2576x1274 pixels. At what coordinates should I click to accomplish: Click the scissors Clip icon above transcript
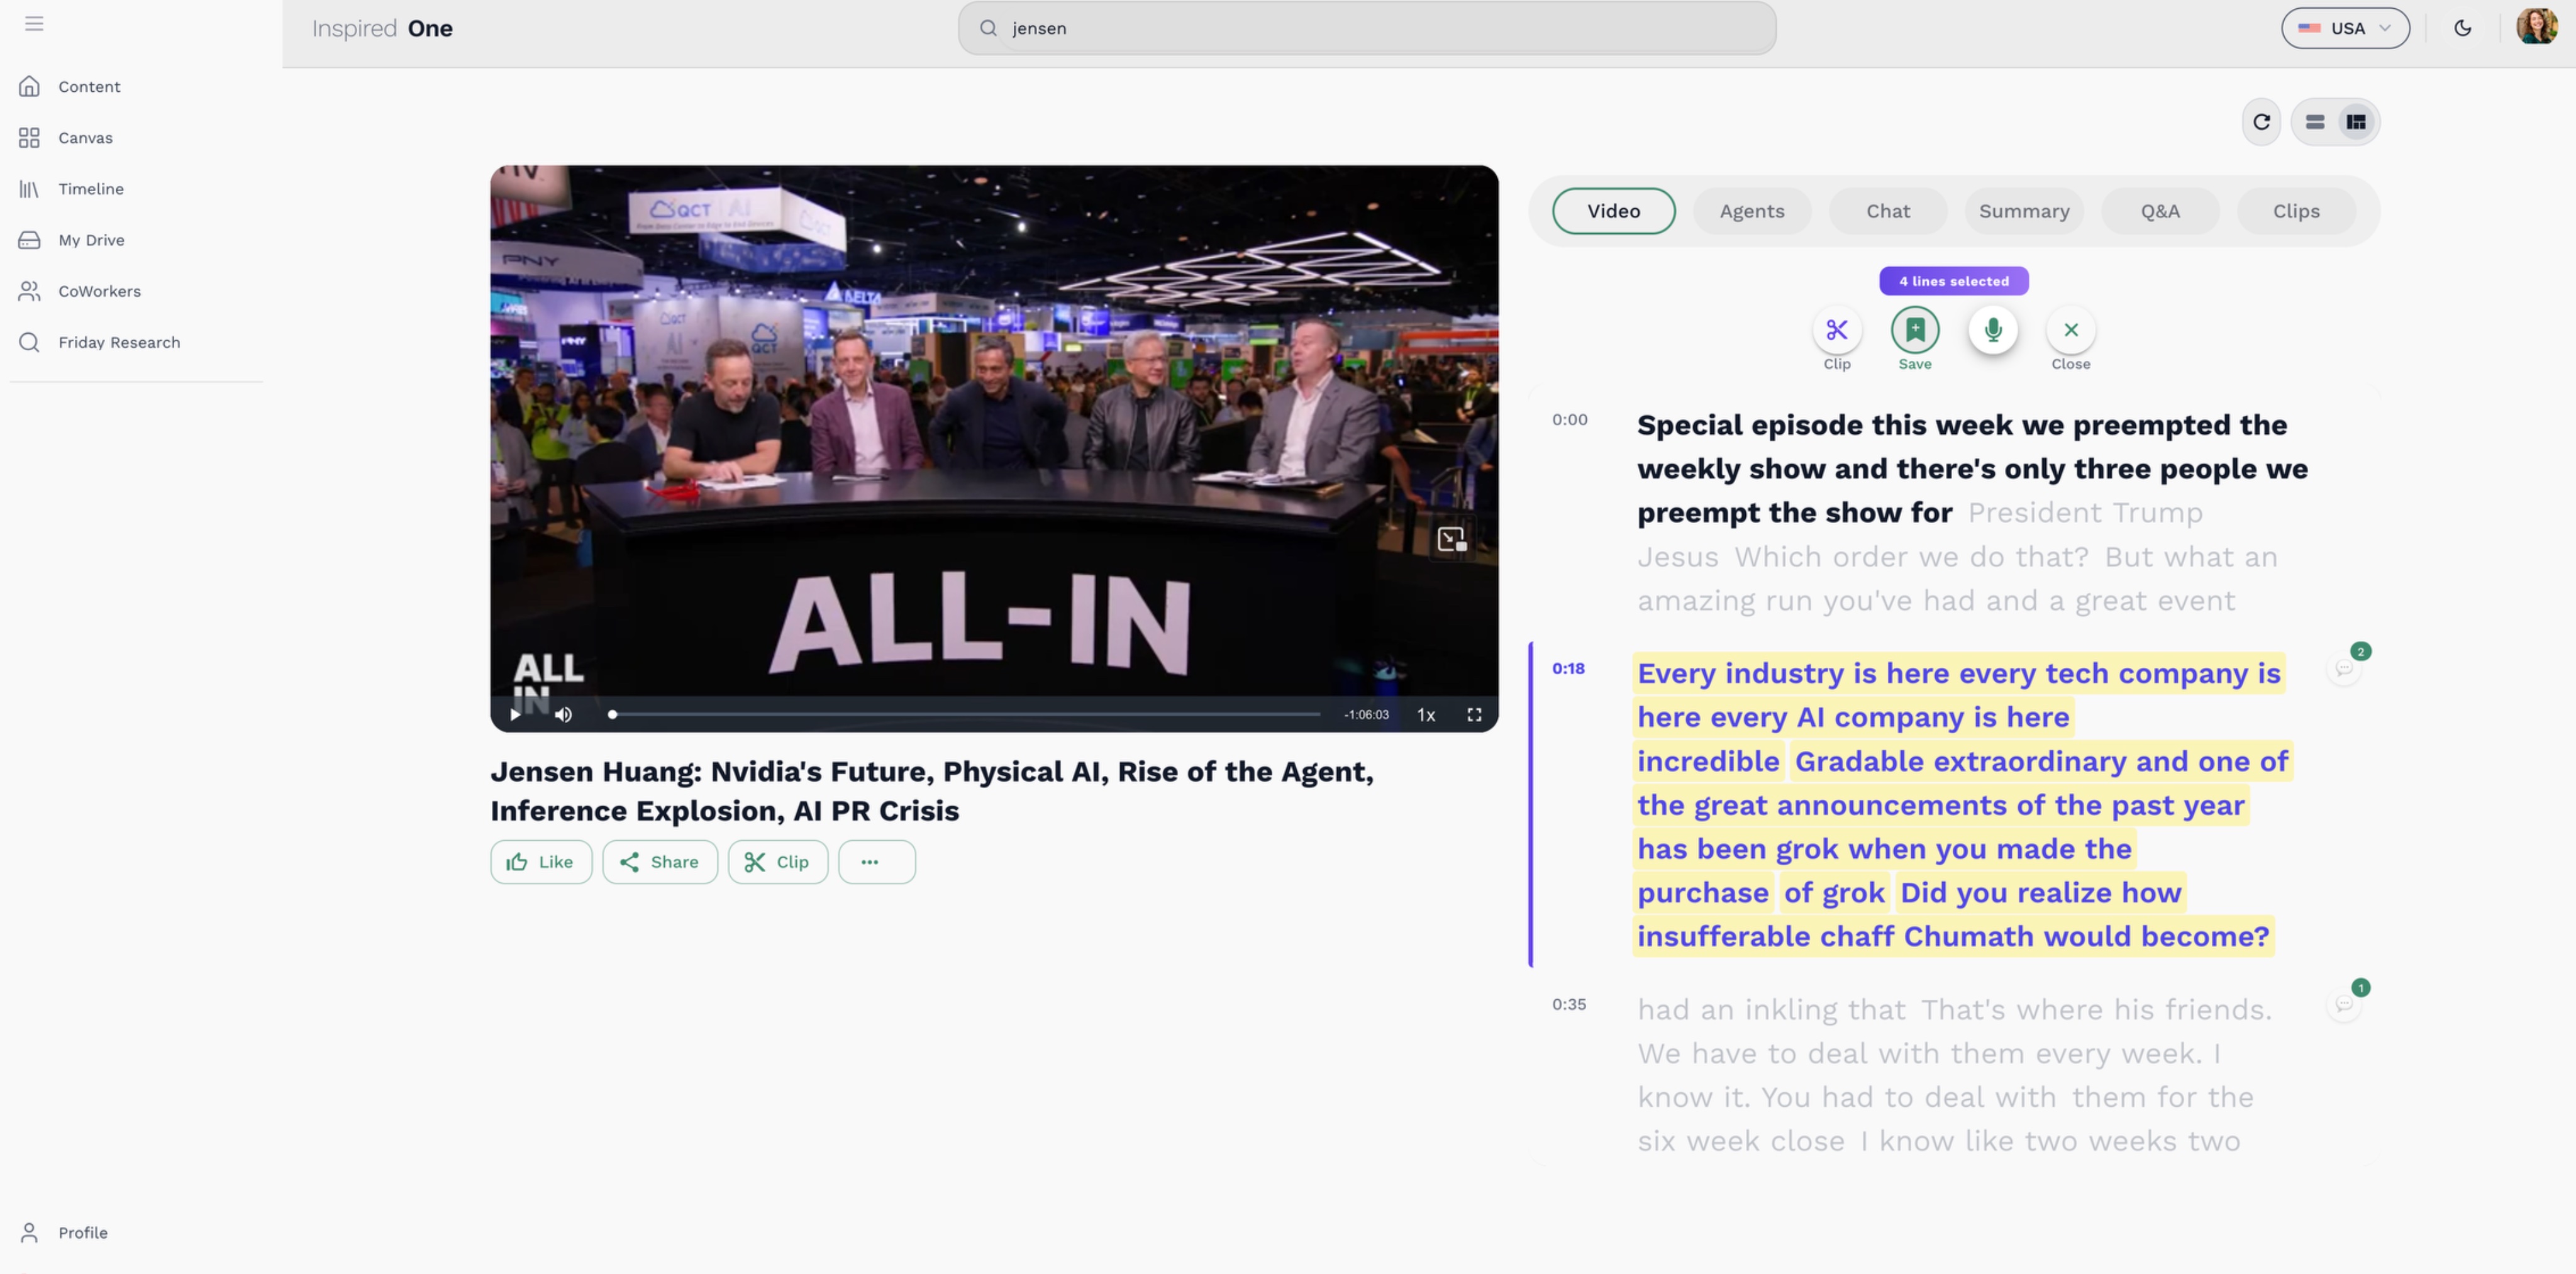click(1836, 330)
